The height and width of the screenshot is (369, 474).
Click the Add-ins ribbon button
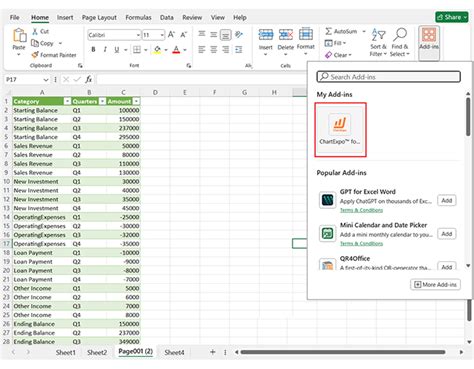click(429, 43)
